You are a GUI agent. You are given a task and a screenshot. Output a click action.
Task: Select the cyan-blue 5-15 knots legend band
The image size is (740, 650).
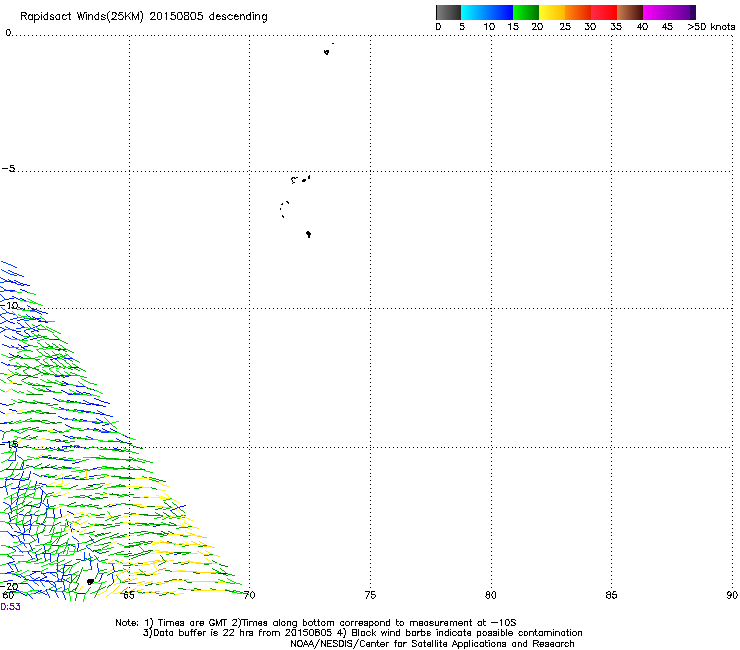[487, 12]
